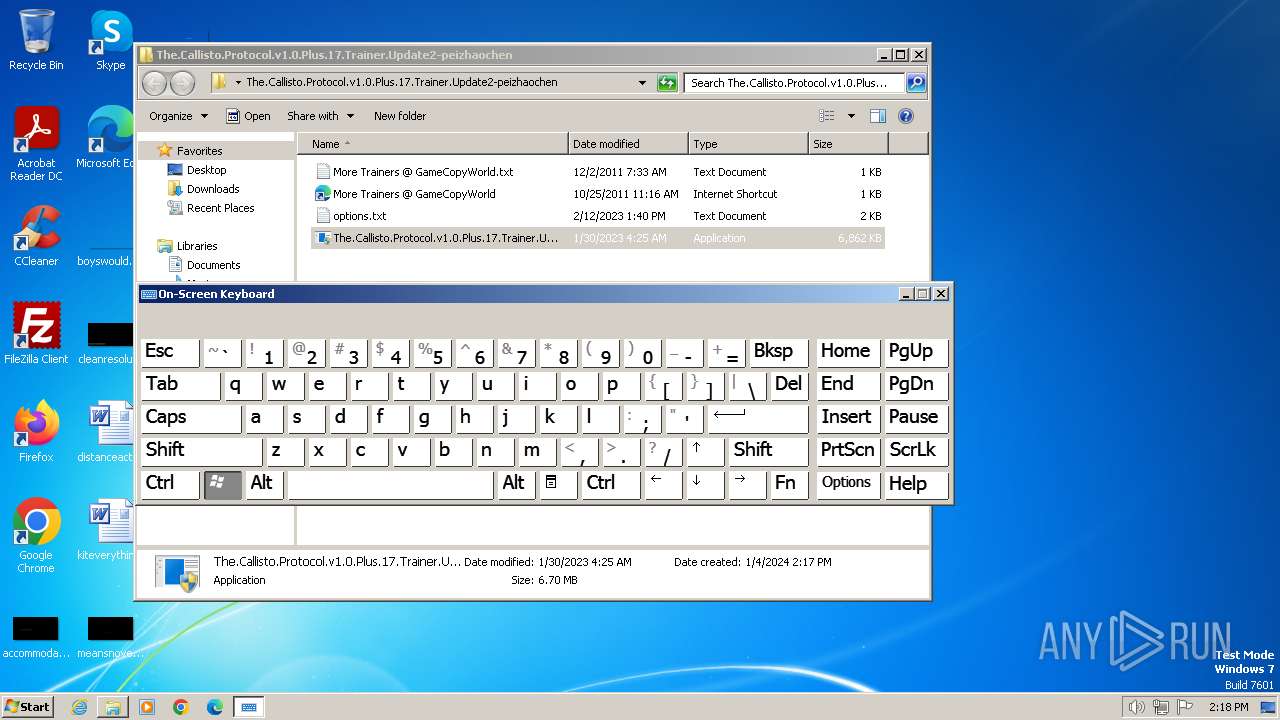Image resolution: width=1280 pixels, height=720 pixels.
Task: Click the Tab key on On-Screen Keyboard
Action: pyautogui.click(x=181, y=385)
